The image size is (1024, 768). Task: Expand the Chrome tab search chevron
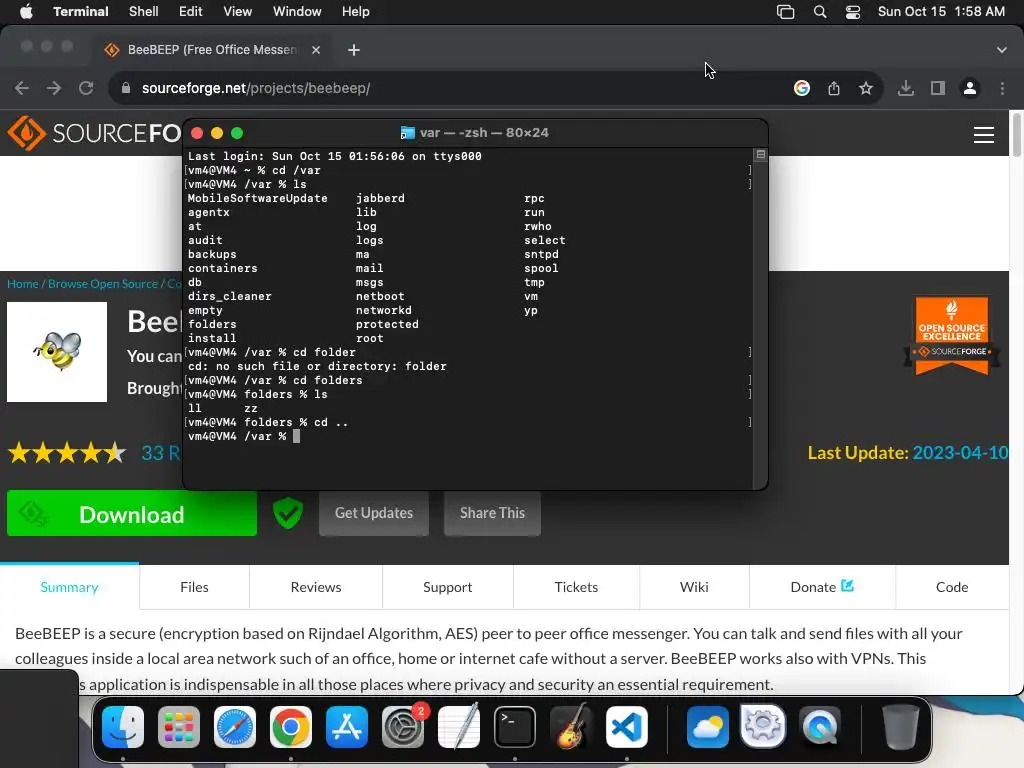tap(1002, 50)
